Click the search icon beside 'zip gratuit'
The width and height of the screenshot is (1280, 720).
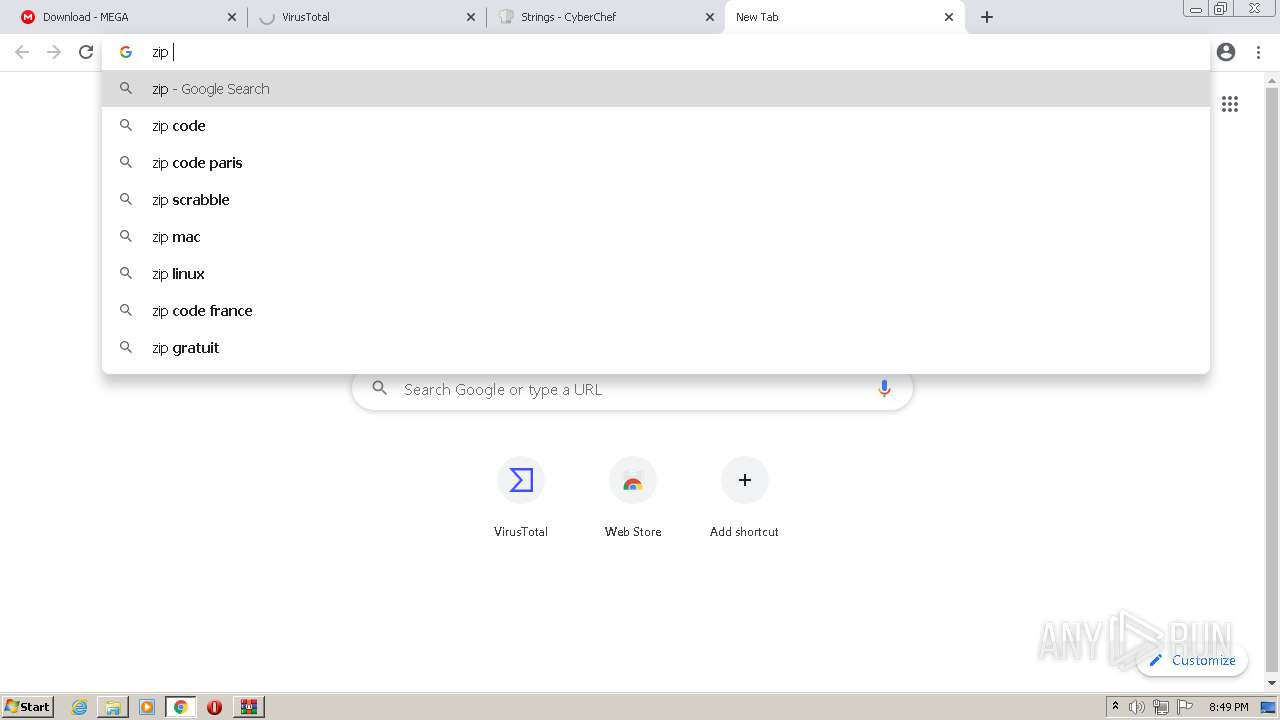[126, 347]
